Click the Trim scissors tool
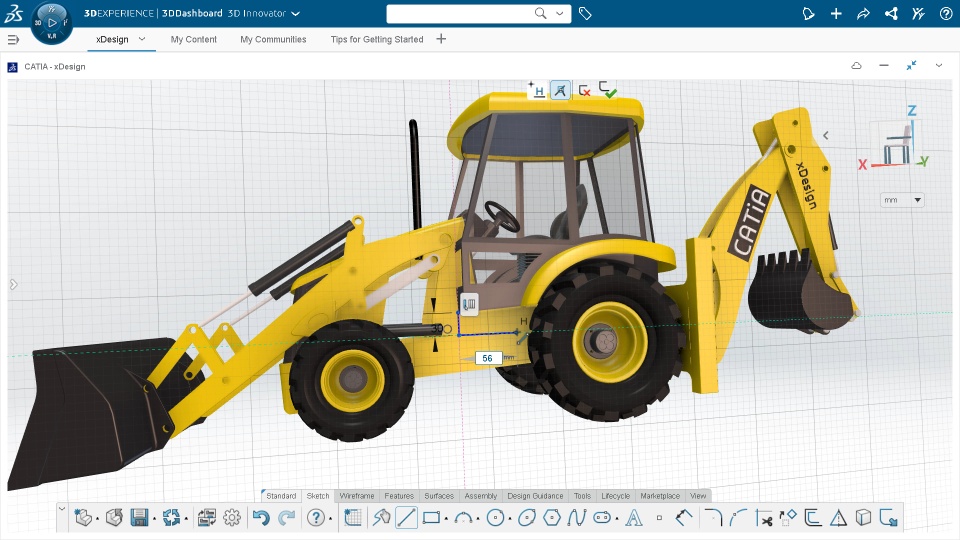This screenshot has width=960, height=540. (765, 518)
